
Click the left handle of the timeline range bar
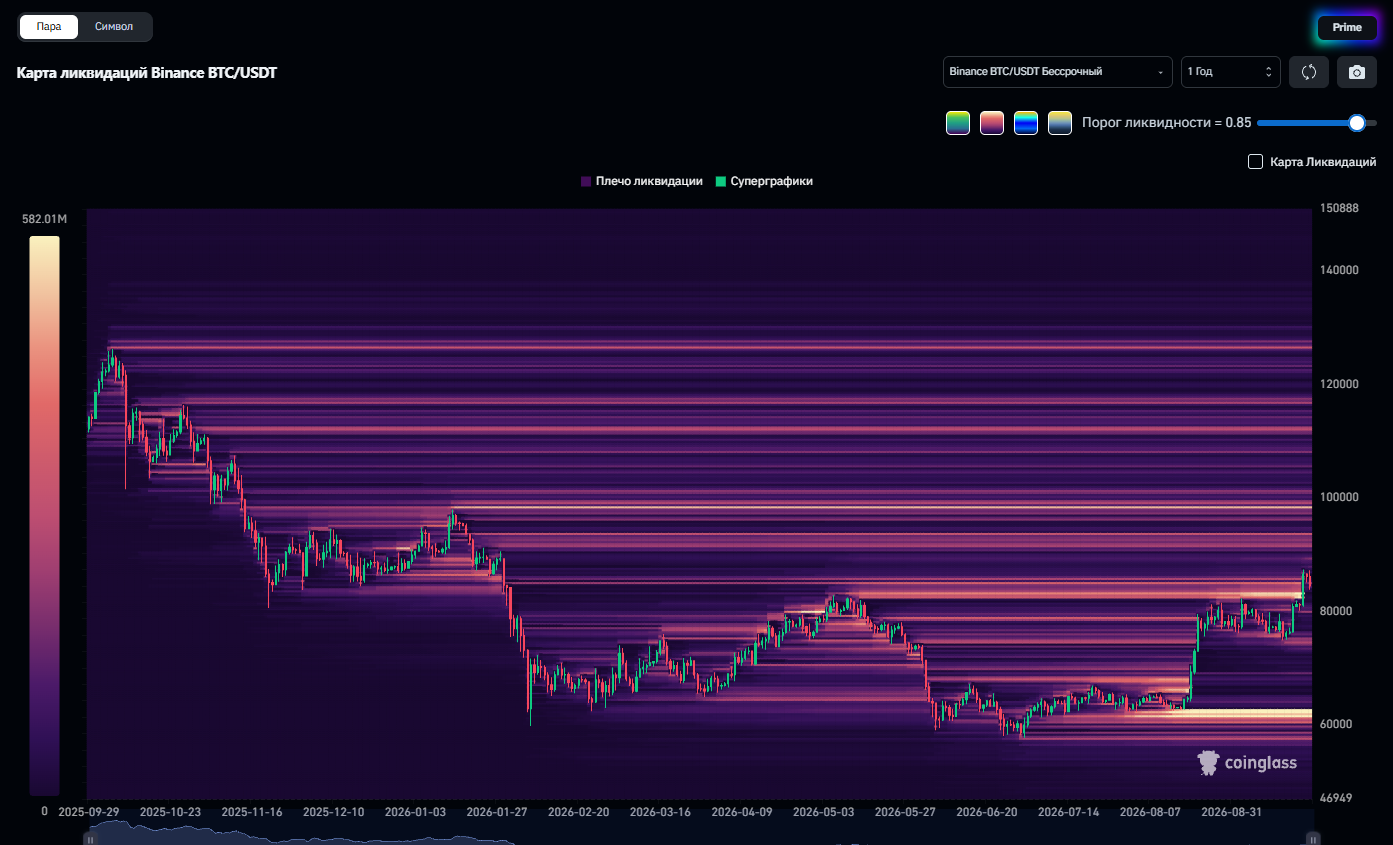coord(90,839)
